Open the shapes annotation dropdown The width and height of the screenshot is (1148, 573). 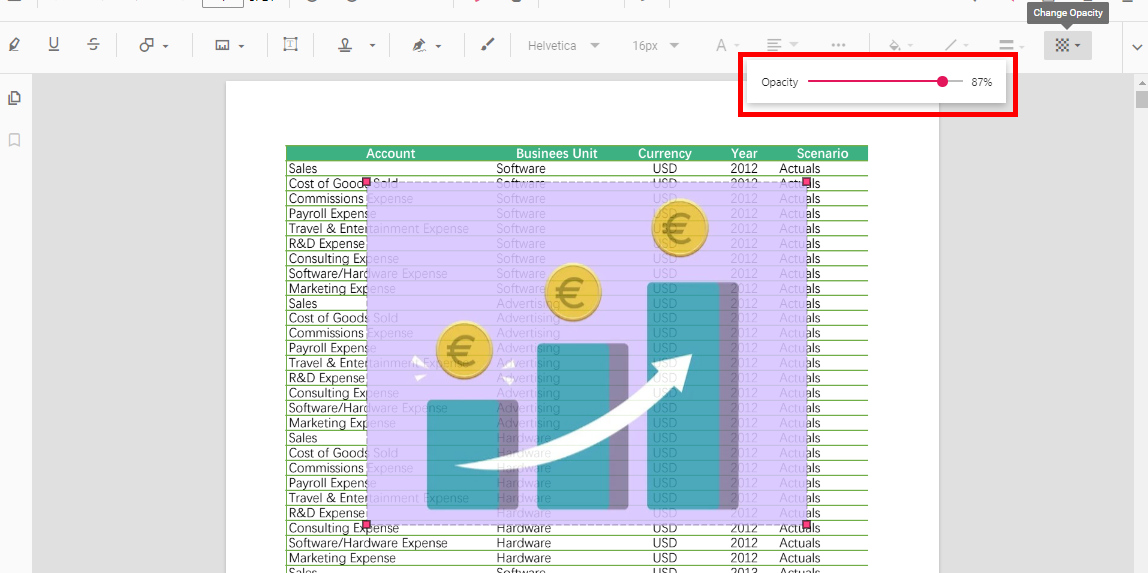(153, 45)
